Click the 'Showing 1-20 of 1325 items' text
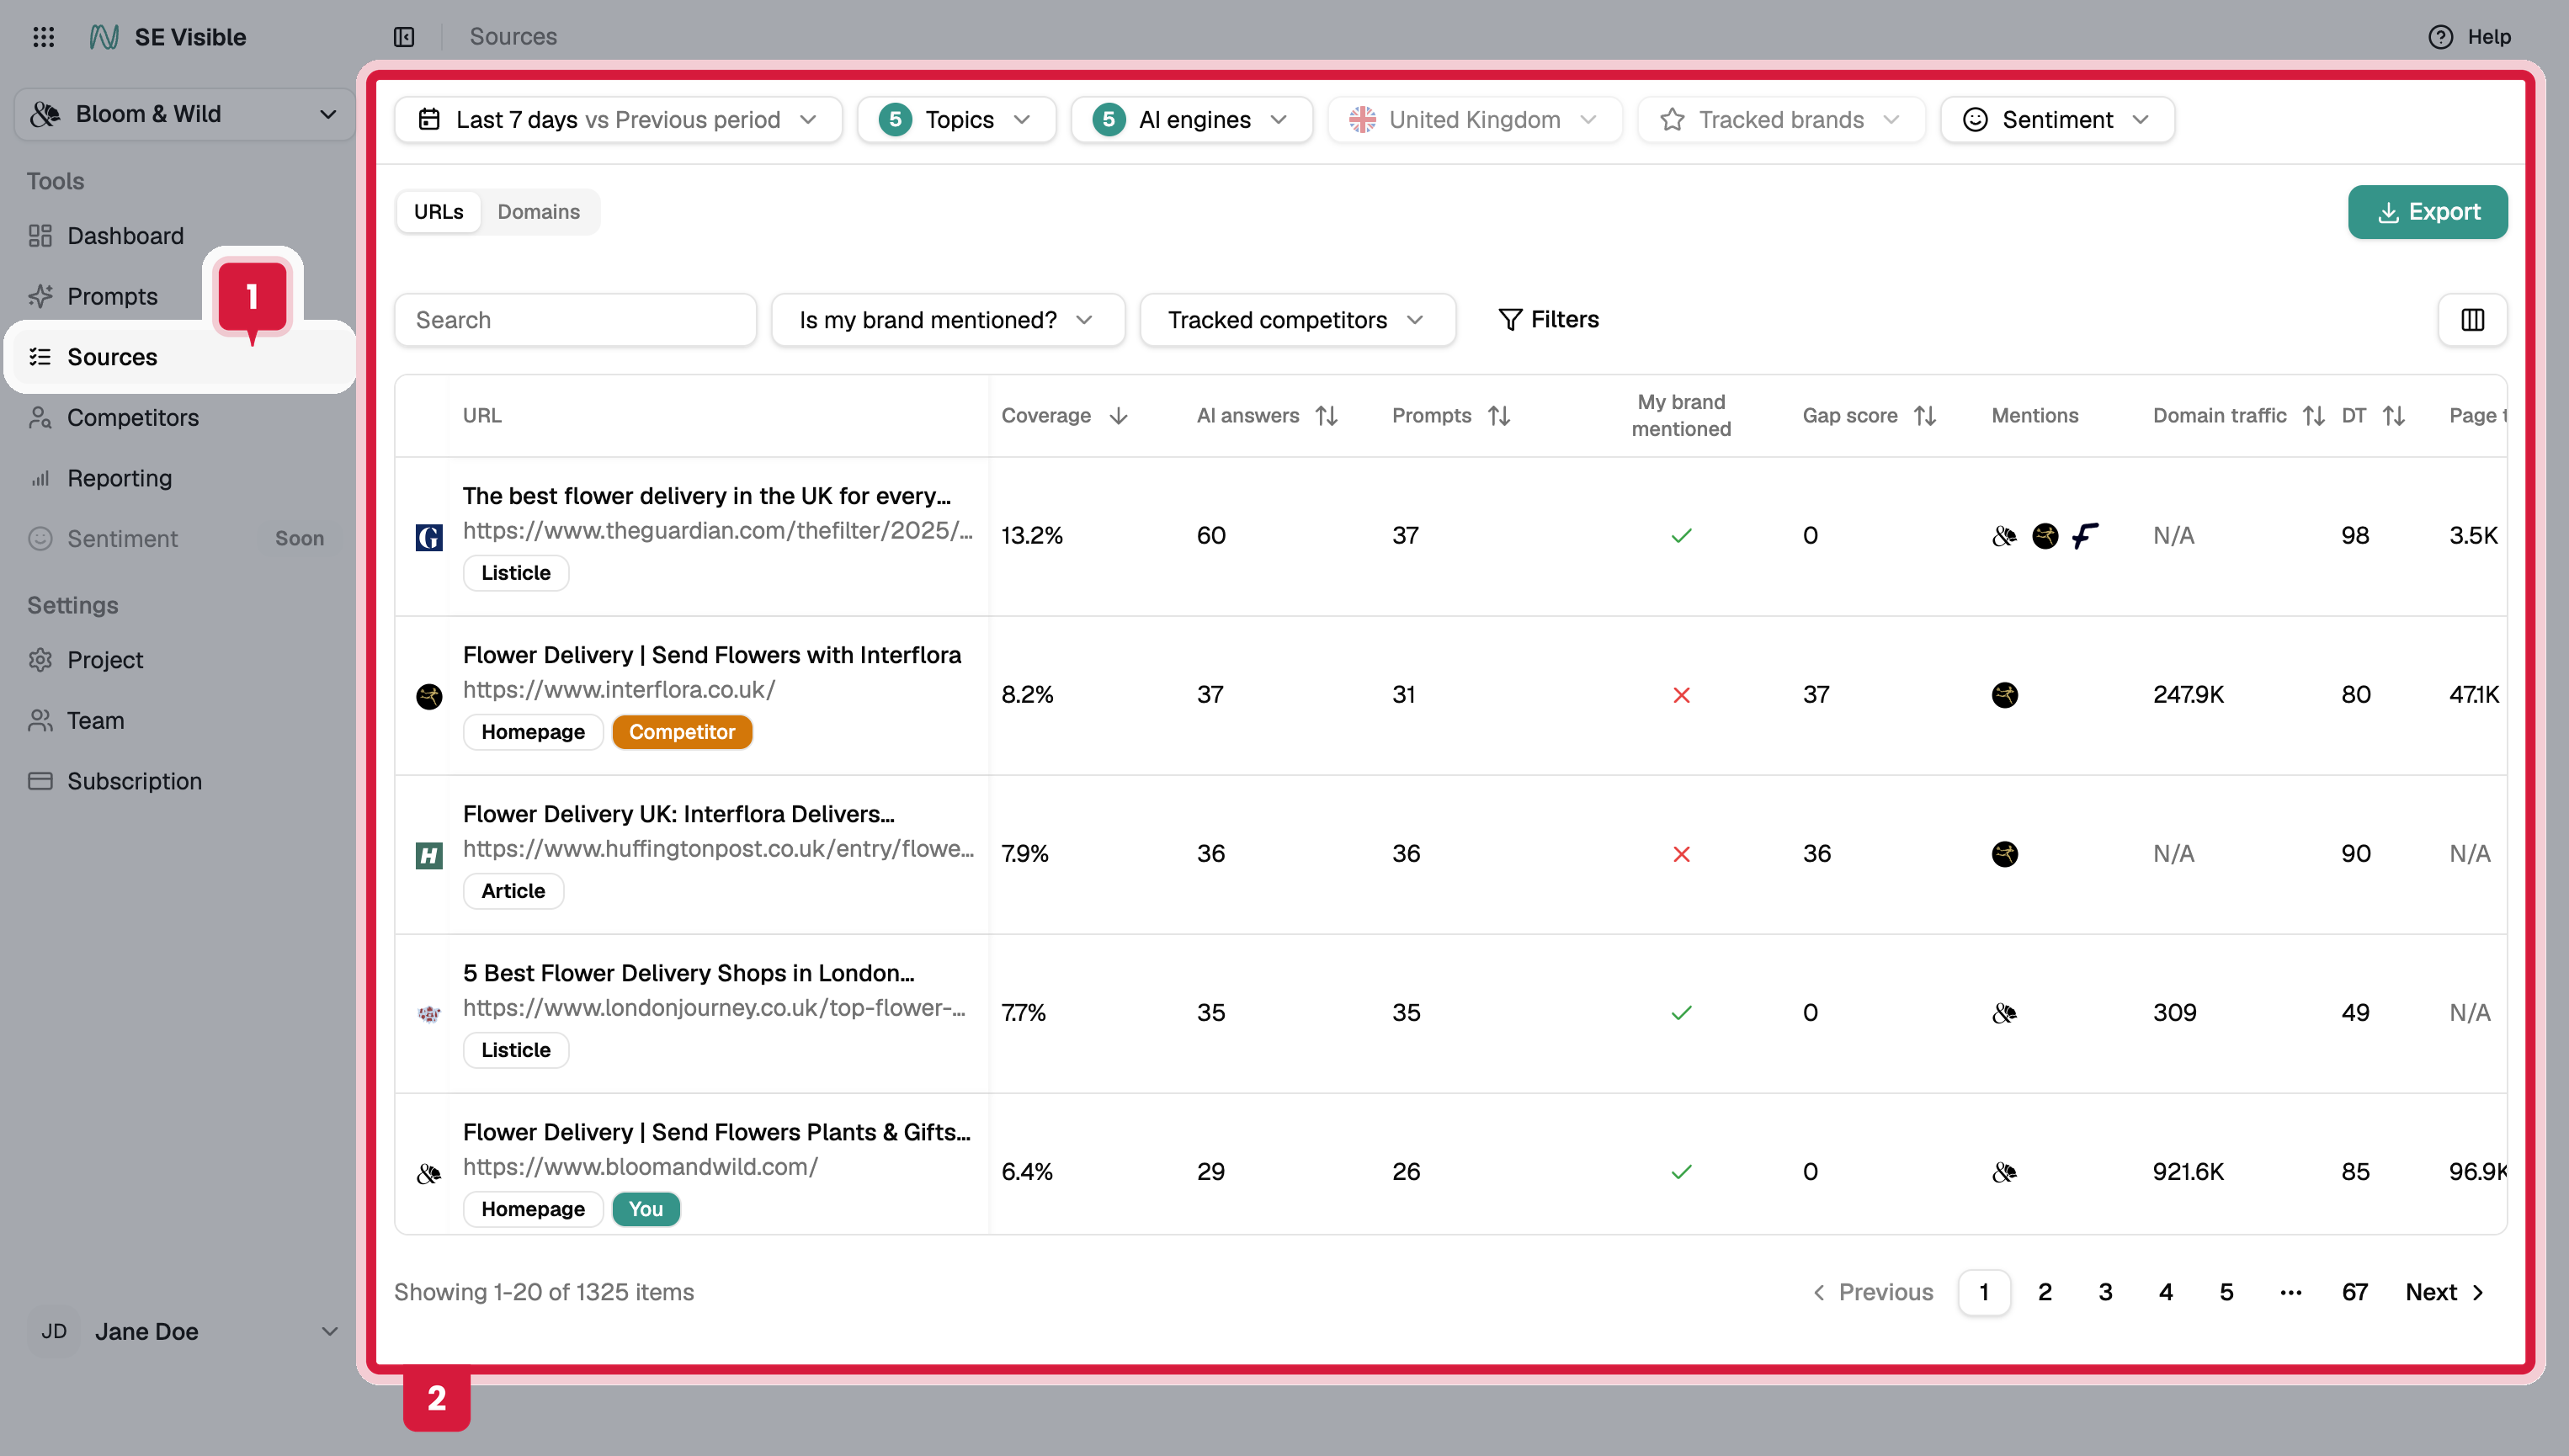This screenshot has height=1456, width=2569. tap(544, 1292)
